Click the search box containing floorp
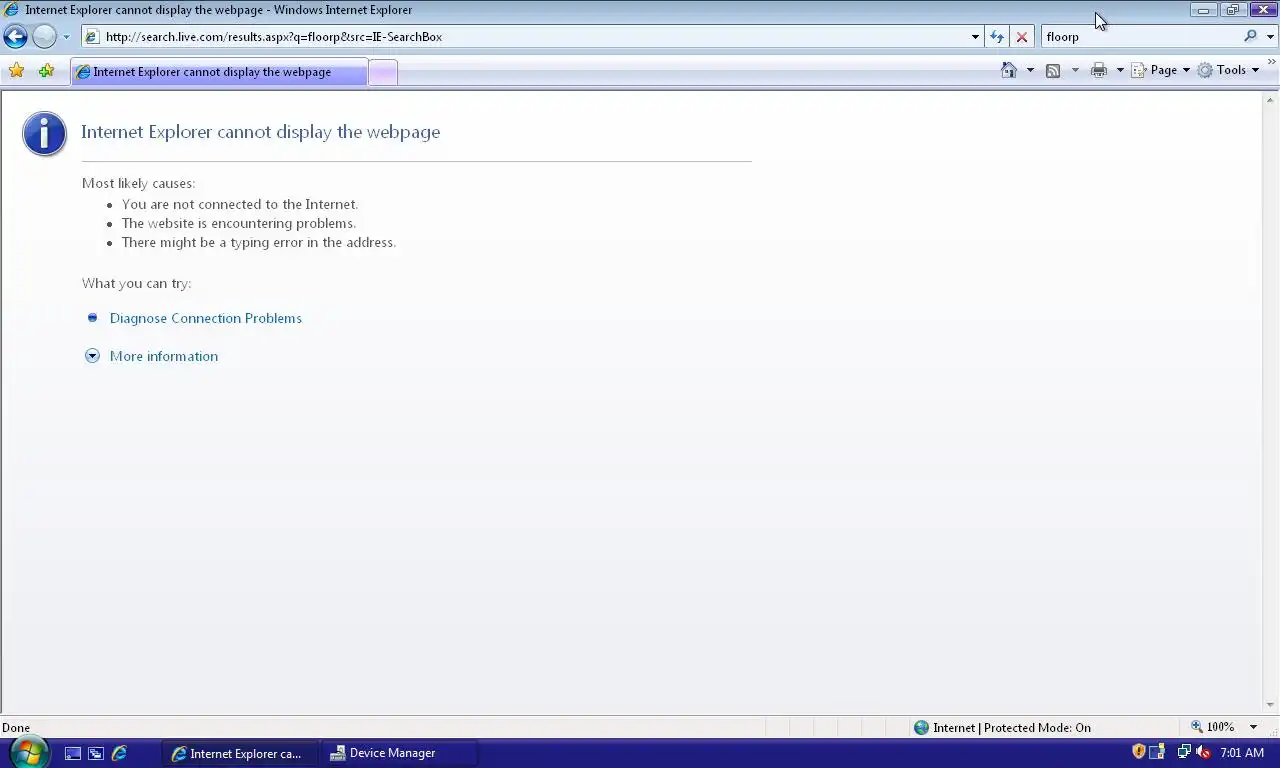 click(1140, 37)
